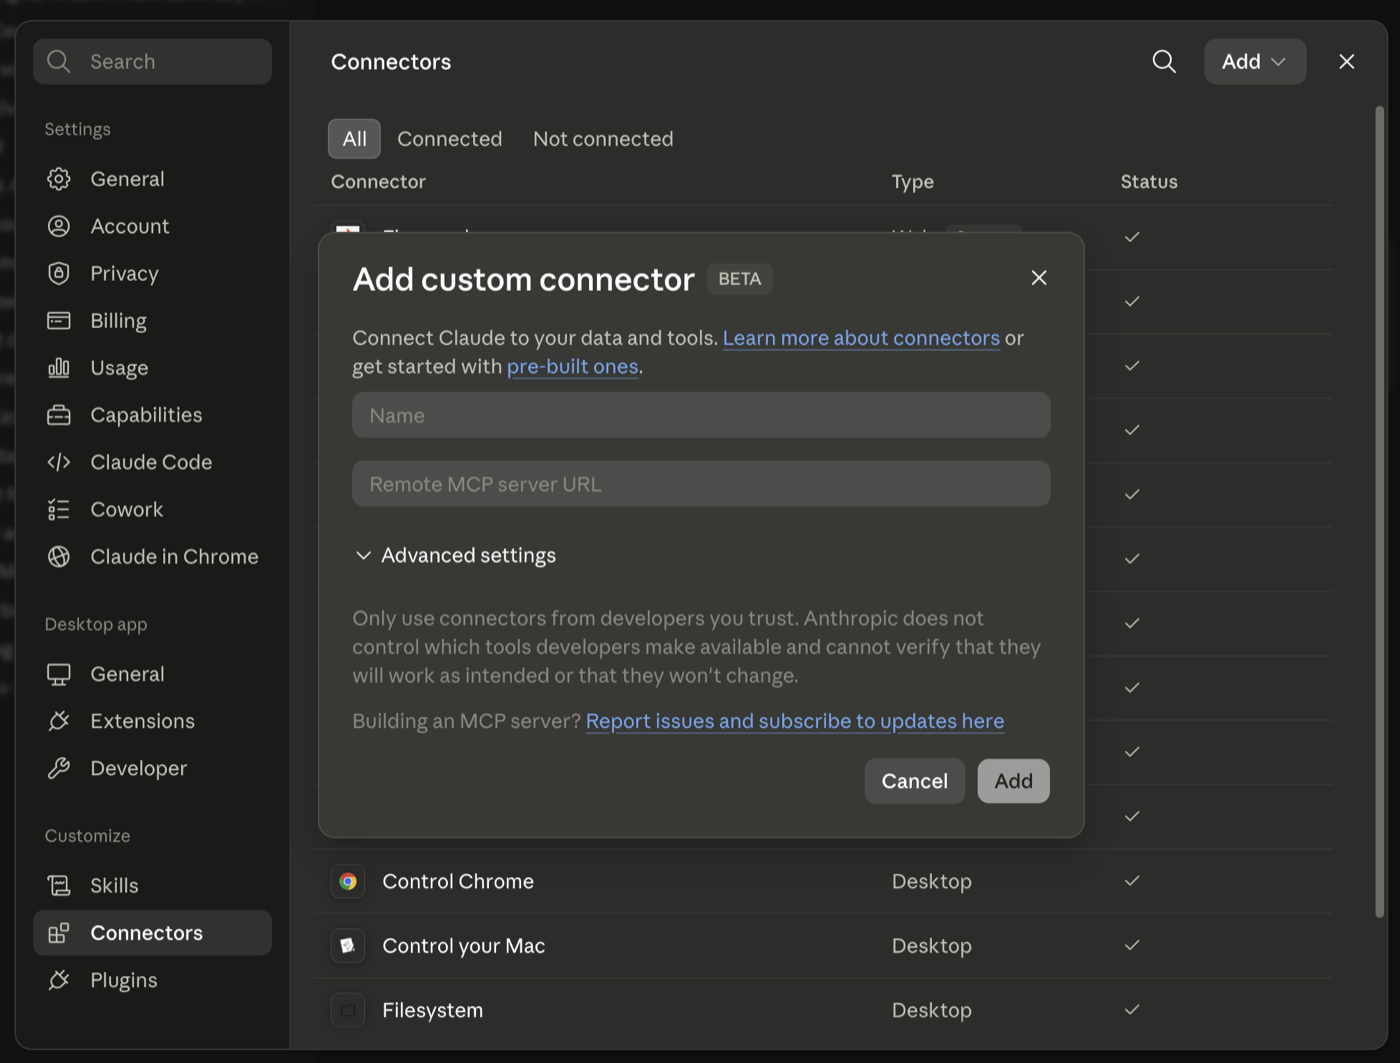Select Connectors blocks icon in sidebar
The image size is (1400, 1063).
(59, 933)
